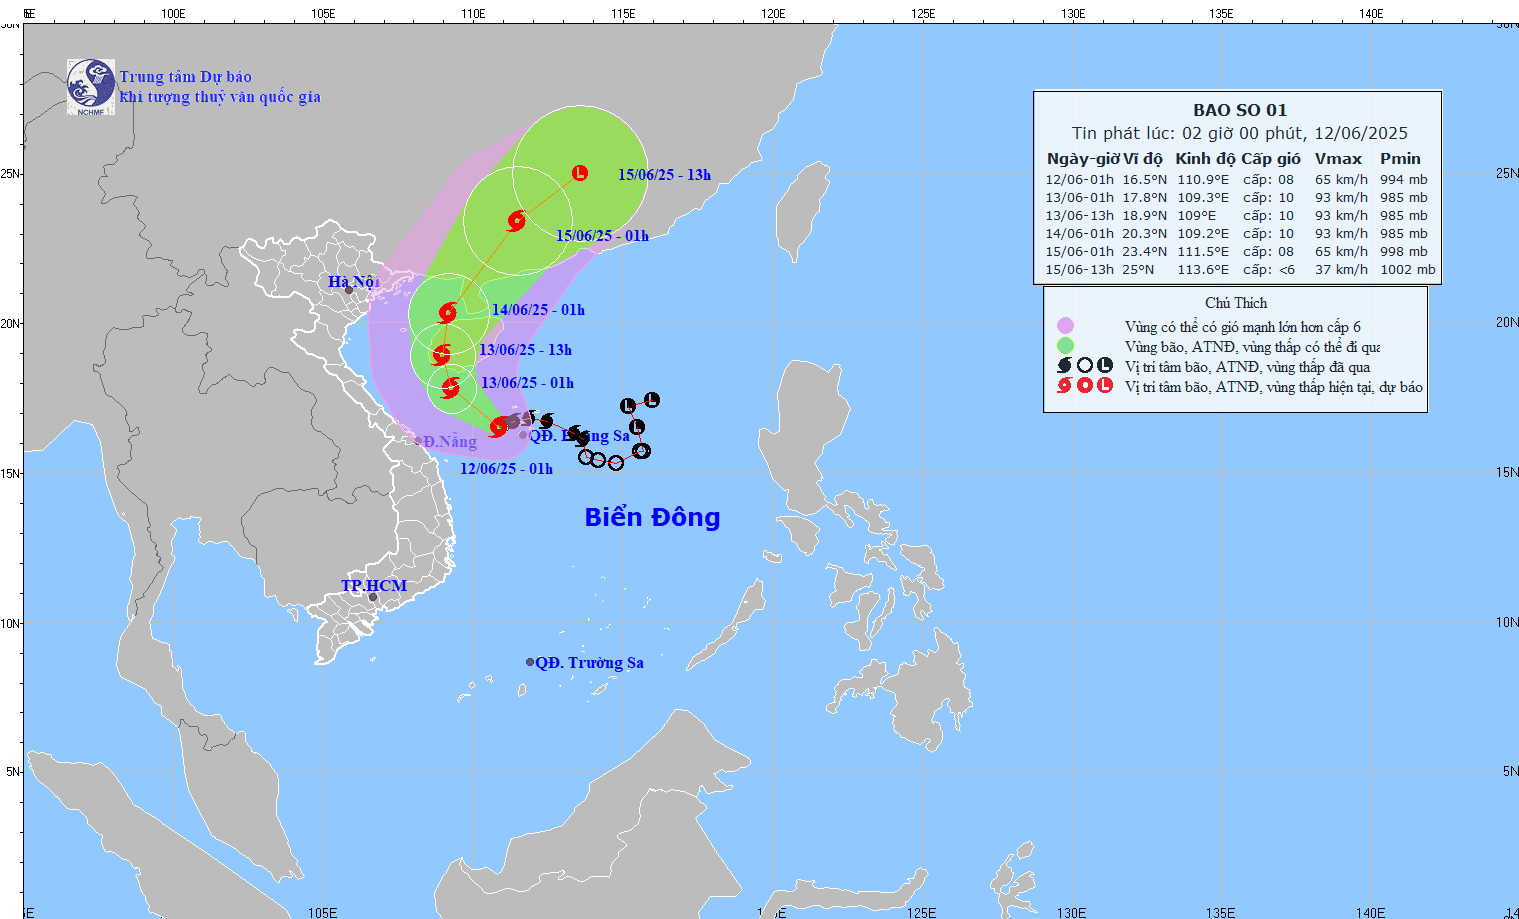Click the Biển Đông map label
The width and height of the screenshot is (1519, 919).
click(x=652, y=517)
